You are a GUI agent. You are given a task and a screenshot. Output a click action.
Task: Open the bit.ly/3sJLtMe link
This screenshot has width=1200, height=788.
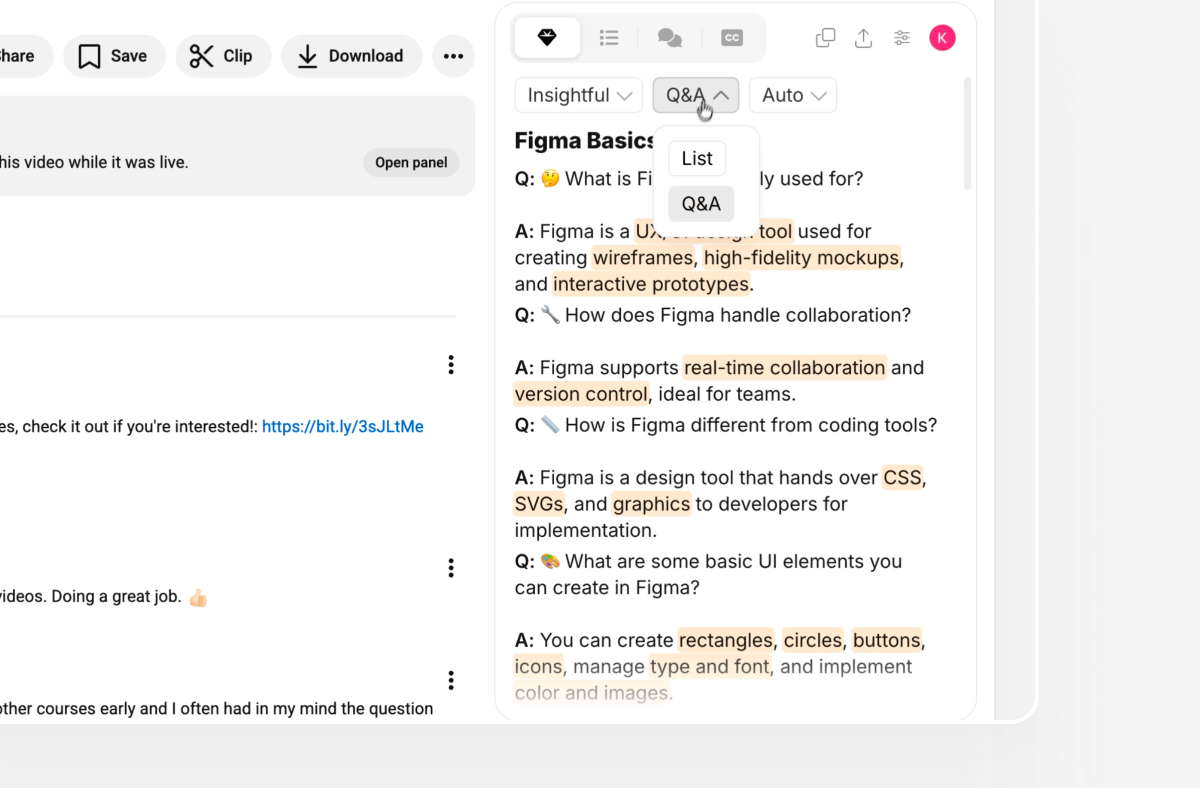coord(343,426)
